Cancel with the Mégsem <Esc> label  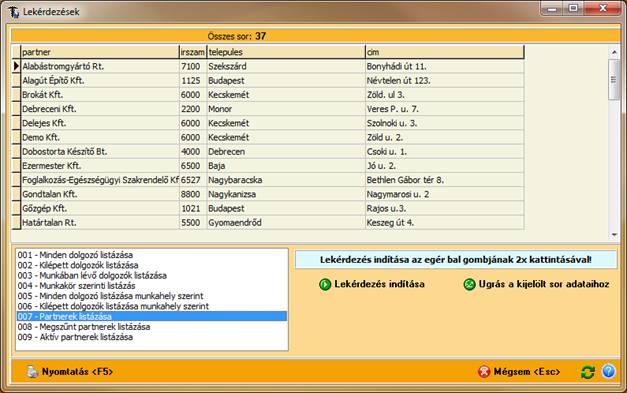pos(527,372)
